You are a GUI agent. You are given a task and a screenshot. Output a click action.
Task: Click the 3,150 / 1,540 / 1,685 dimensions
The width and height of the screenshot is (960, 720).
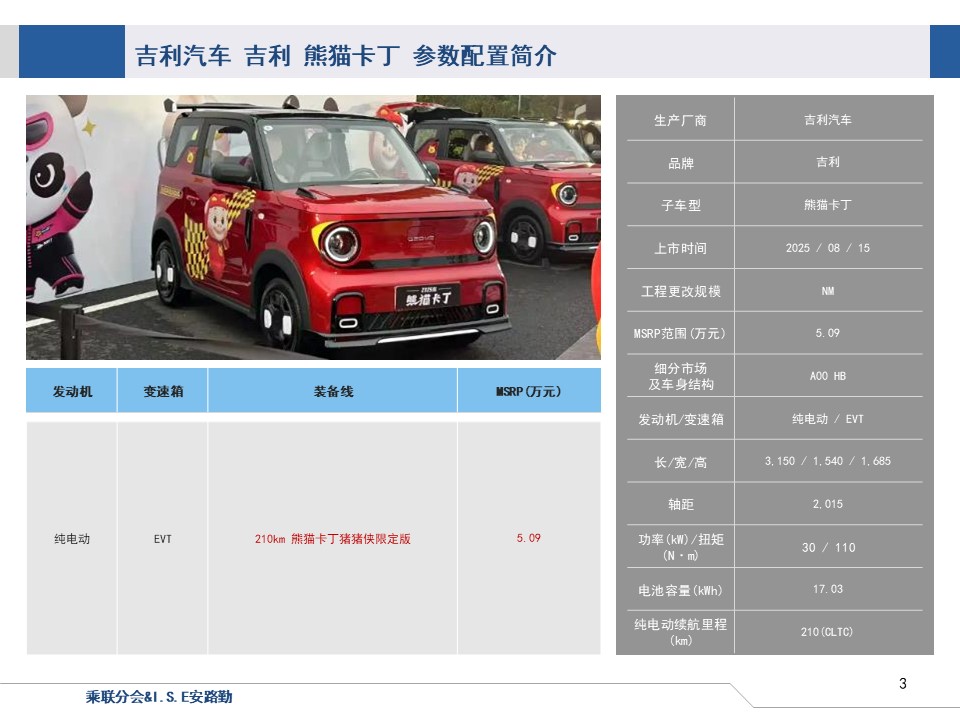pyautogui.click(x=828, y=461)
